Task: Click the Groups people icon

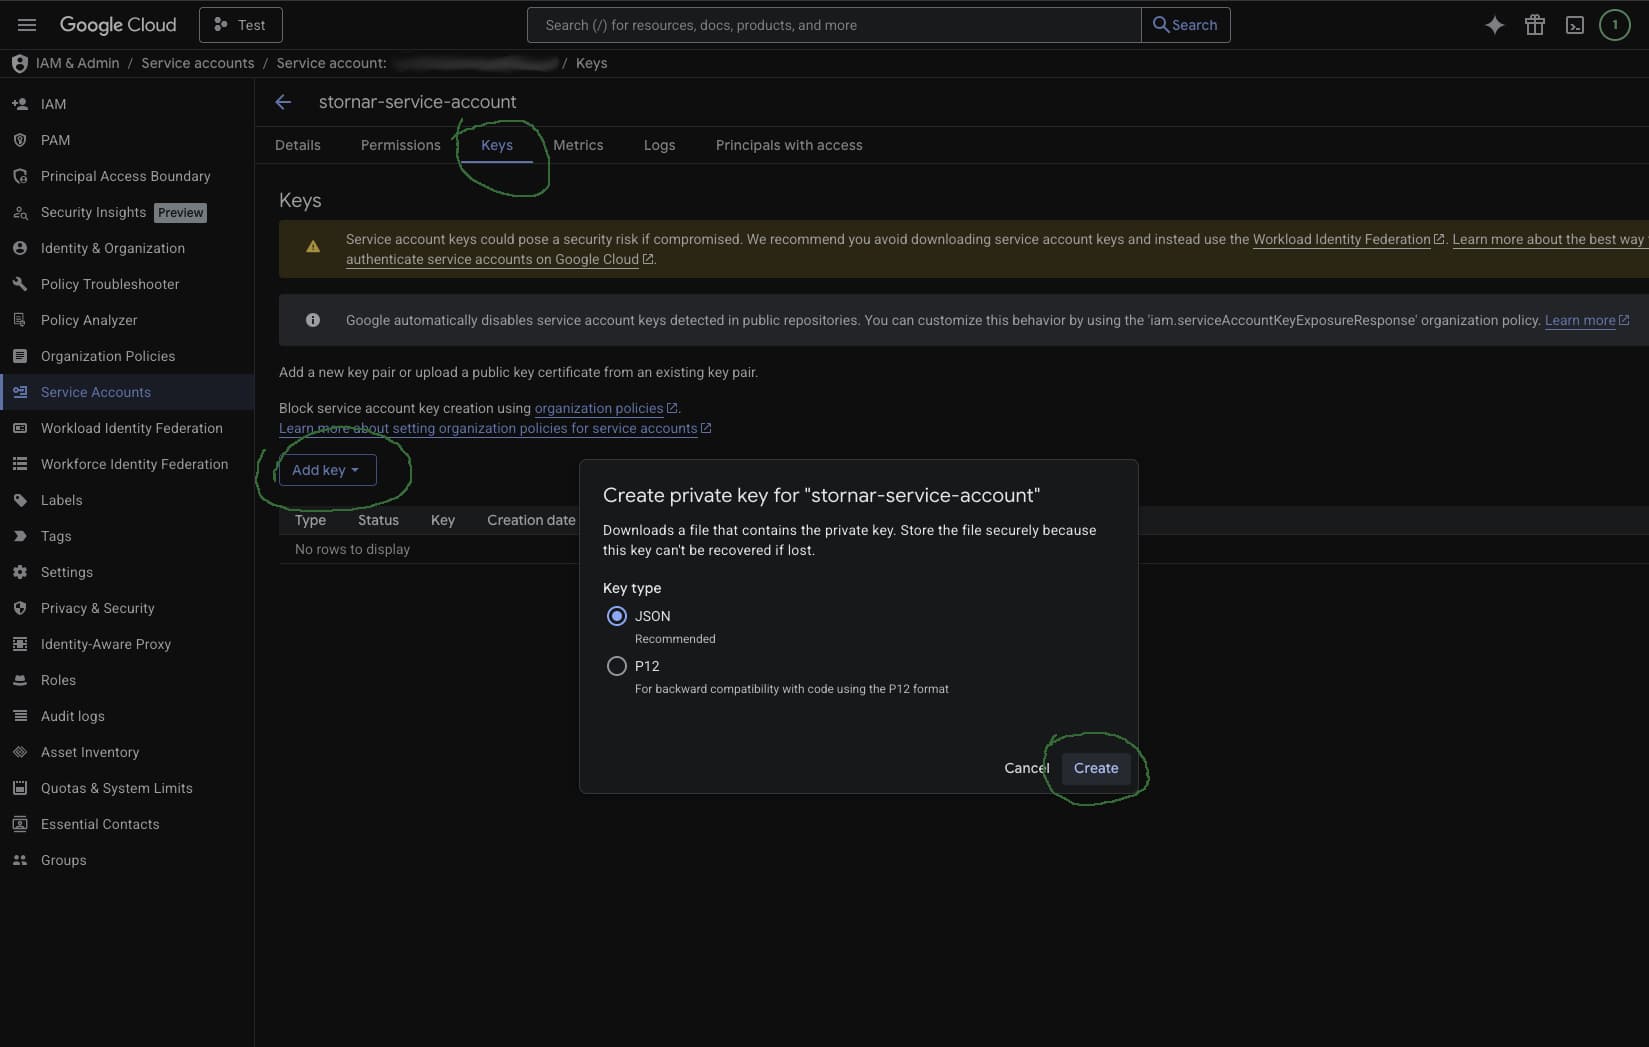Action: [20, 860]
